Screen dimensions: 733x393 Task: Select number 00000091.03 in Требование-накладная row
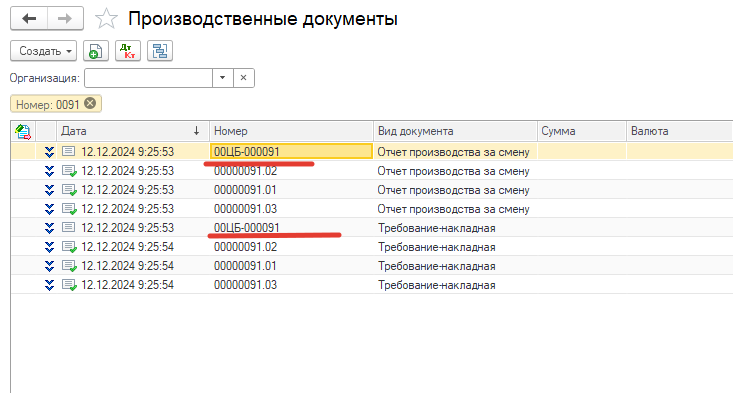pos(245,285)
